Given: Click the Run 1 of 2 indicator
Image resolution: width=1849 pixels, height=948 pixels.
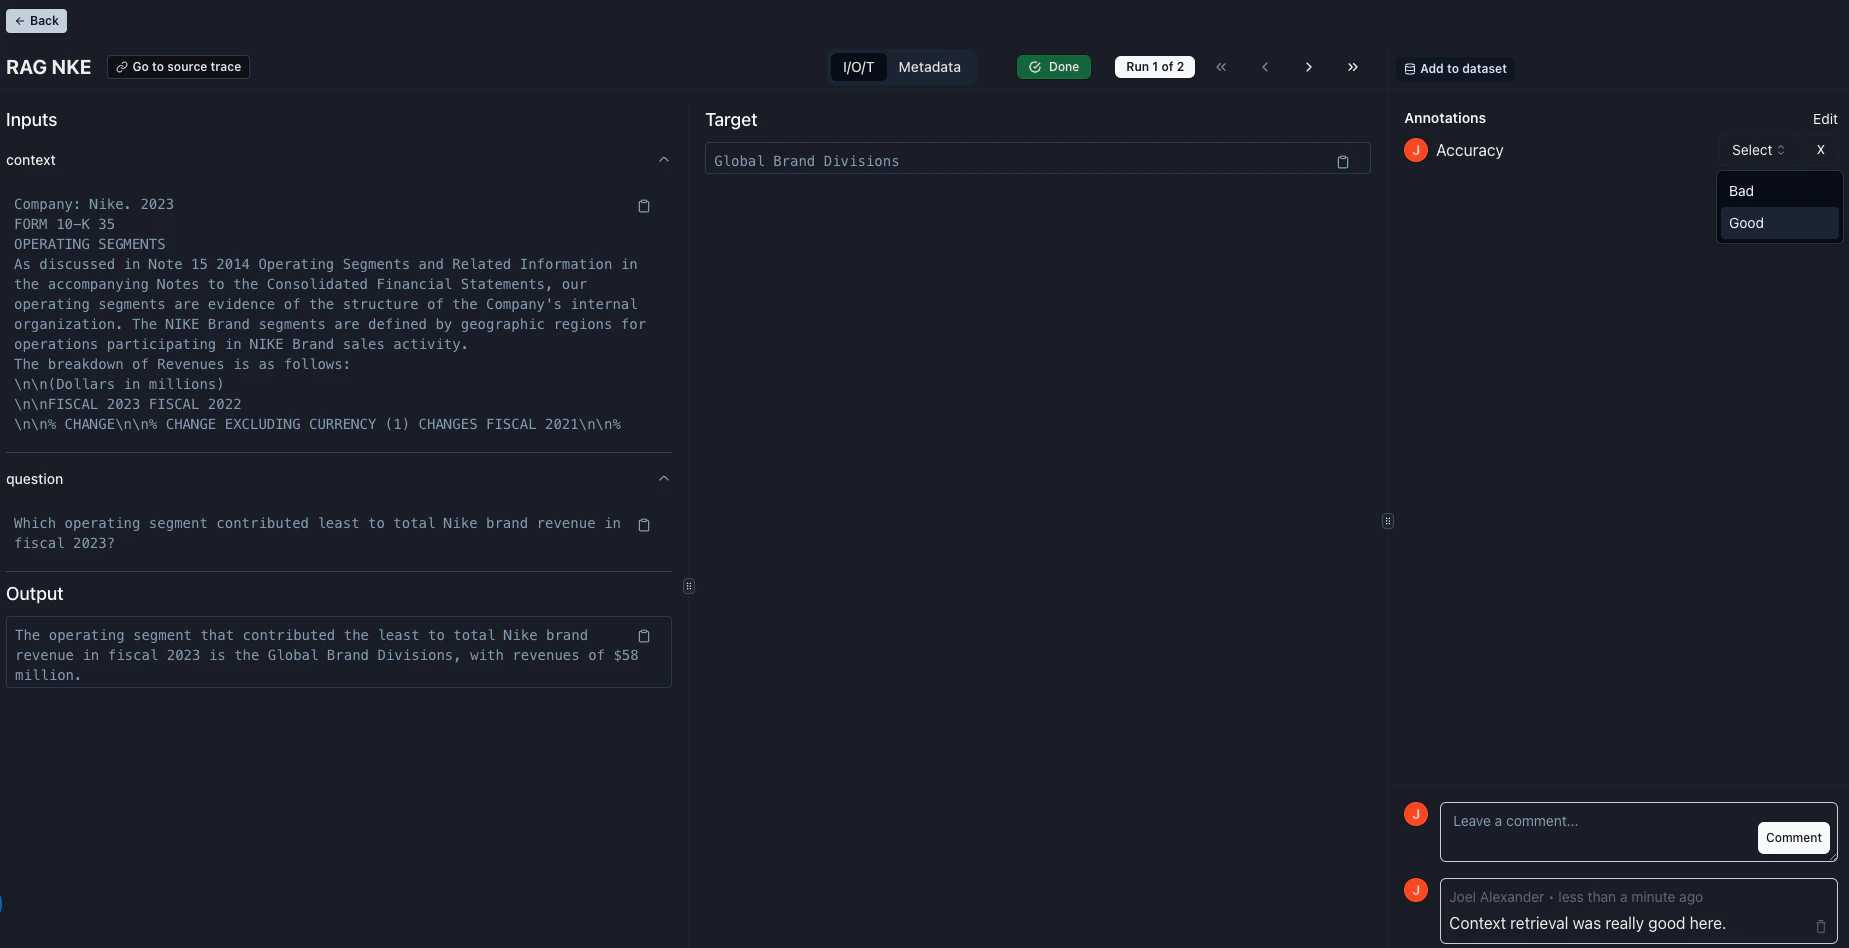Looking at the screenshot, I should point(1155,67).
